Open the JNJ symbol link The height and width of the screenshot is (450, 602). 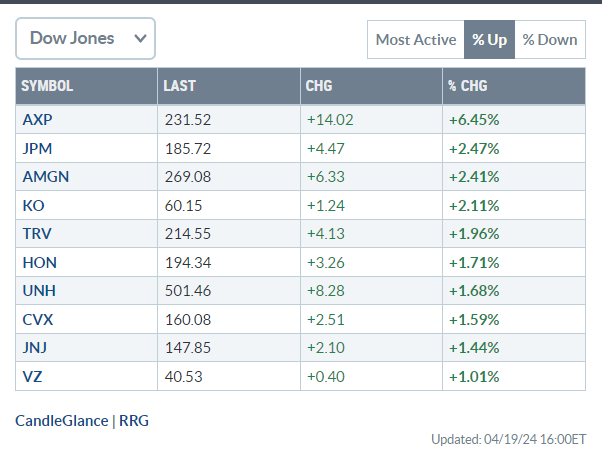tap(34, 348)
